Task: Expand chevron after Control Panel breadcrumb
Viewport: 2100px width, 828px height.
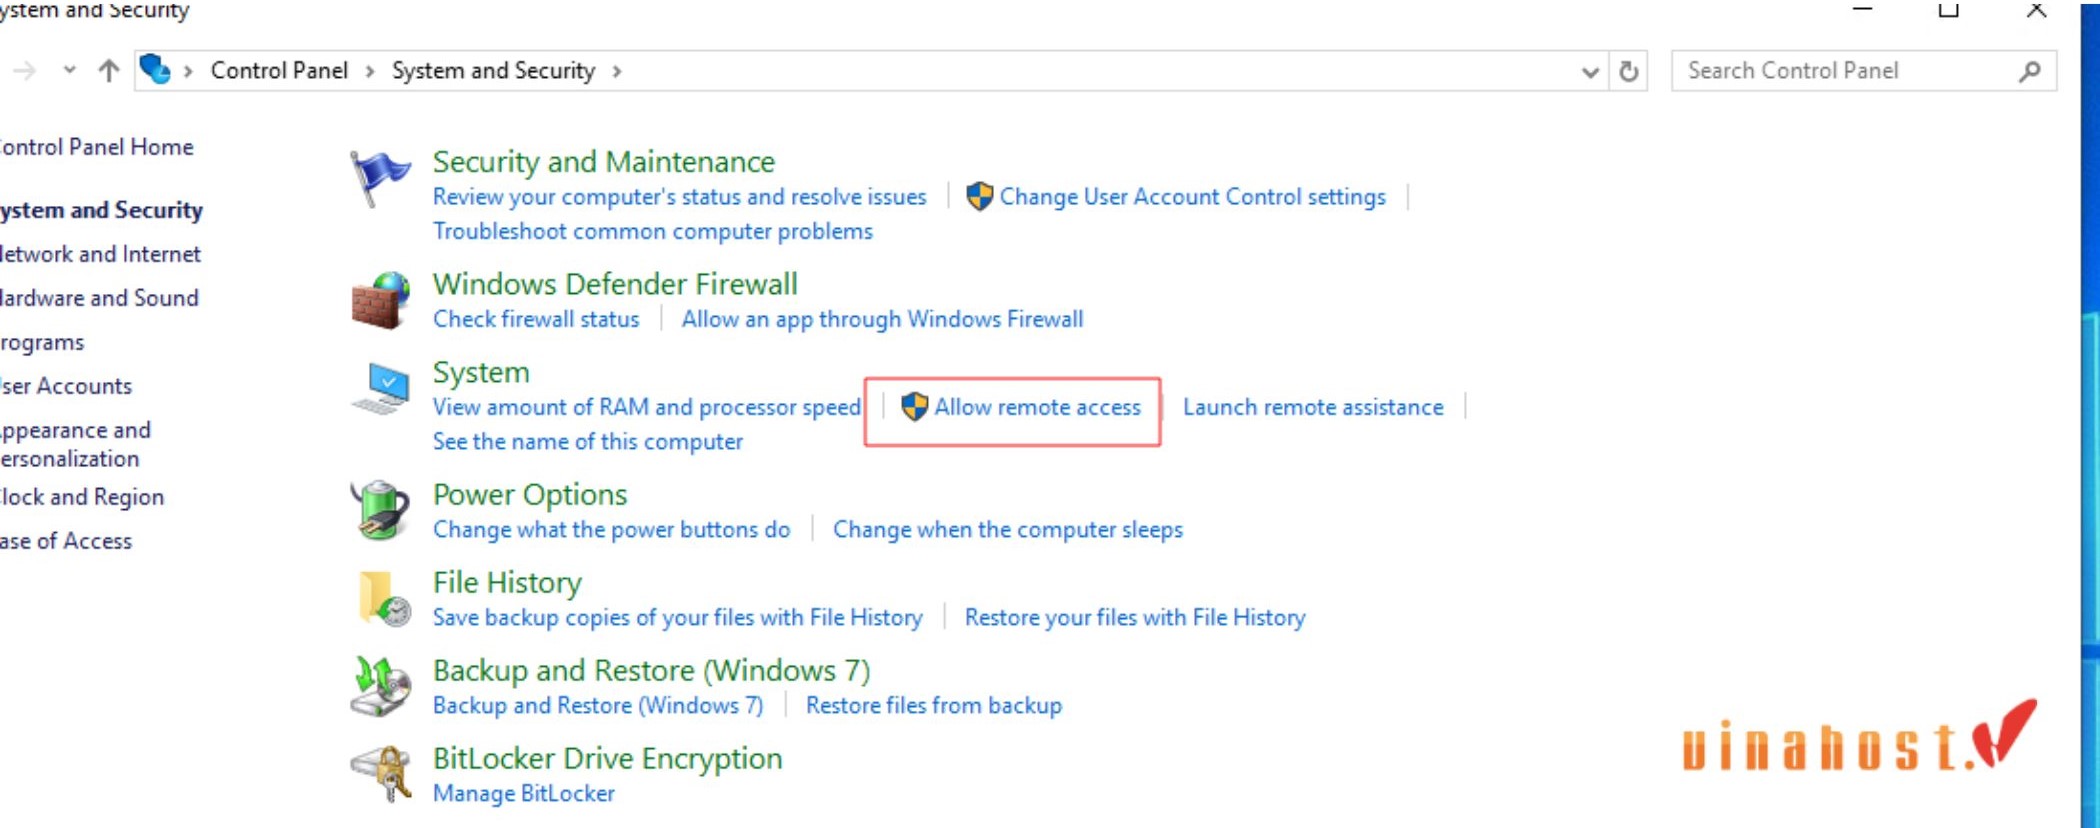Action: pyautogui.click(x=370, y=71)
